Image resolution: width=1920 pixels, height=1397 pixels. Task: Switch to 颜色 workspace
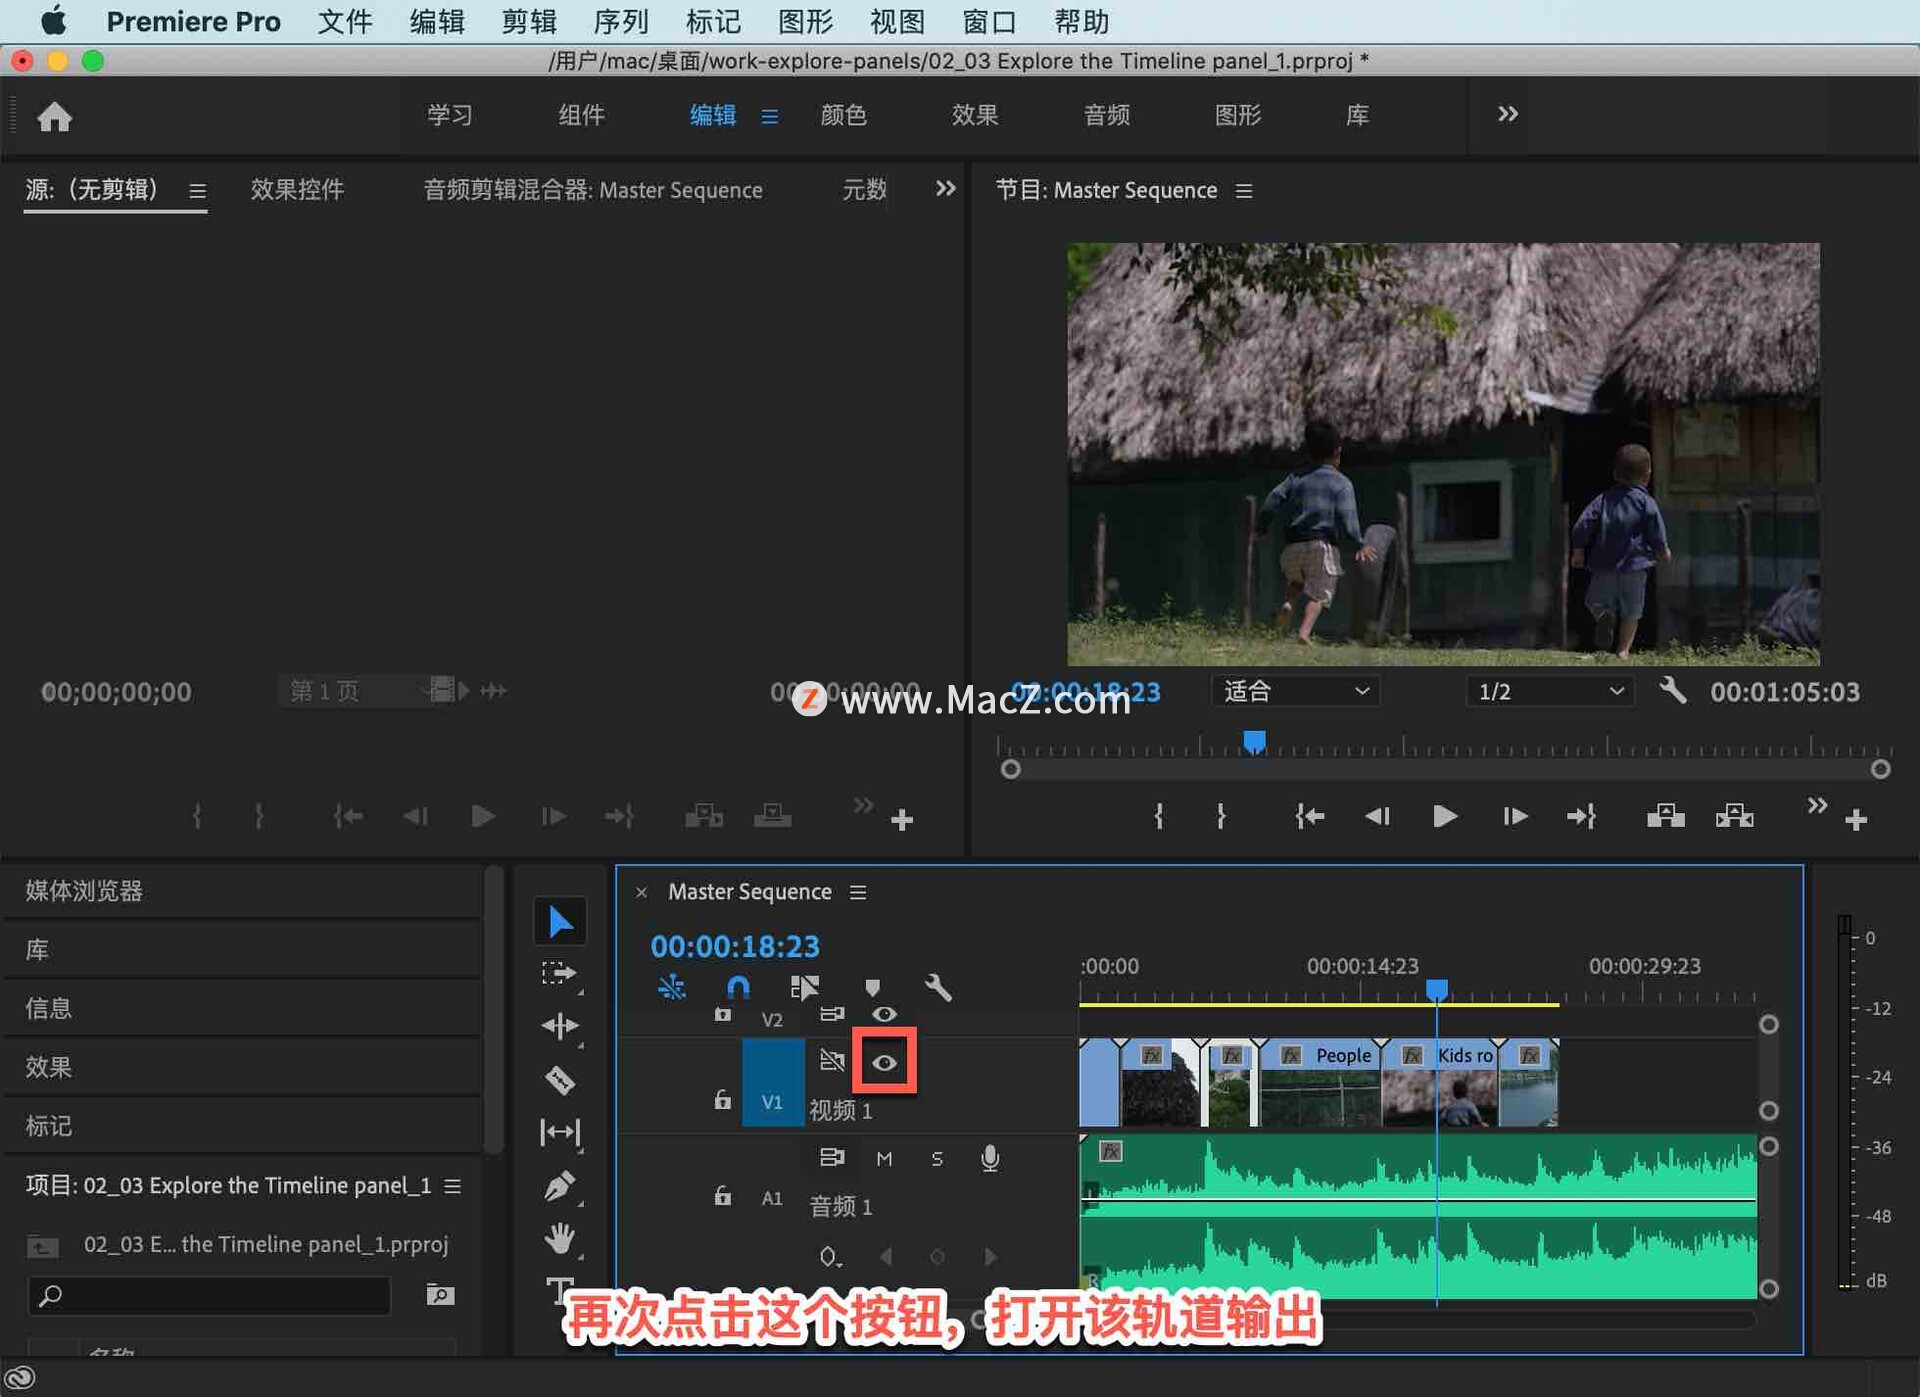pyautogui.click(x=843, y=115)
